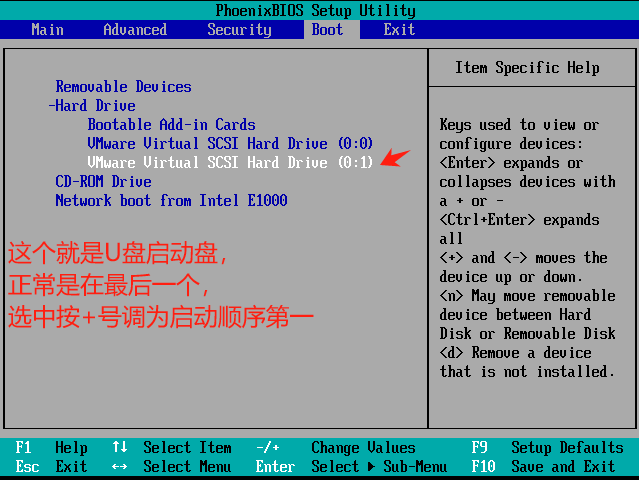Select the highlighted Boot tab

pyautogui.click(x=327, y=30)
